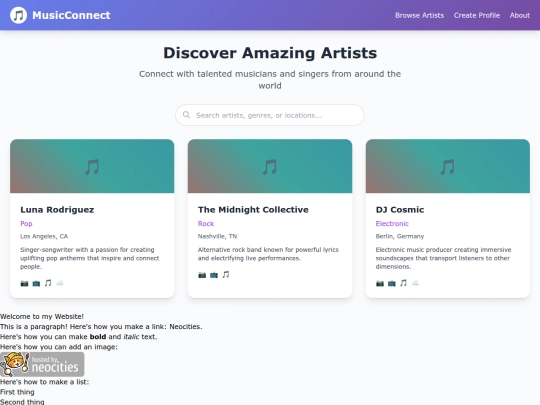Click DJ Cosmic's camera social icon

[380, 283]
